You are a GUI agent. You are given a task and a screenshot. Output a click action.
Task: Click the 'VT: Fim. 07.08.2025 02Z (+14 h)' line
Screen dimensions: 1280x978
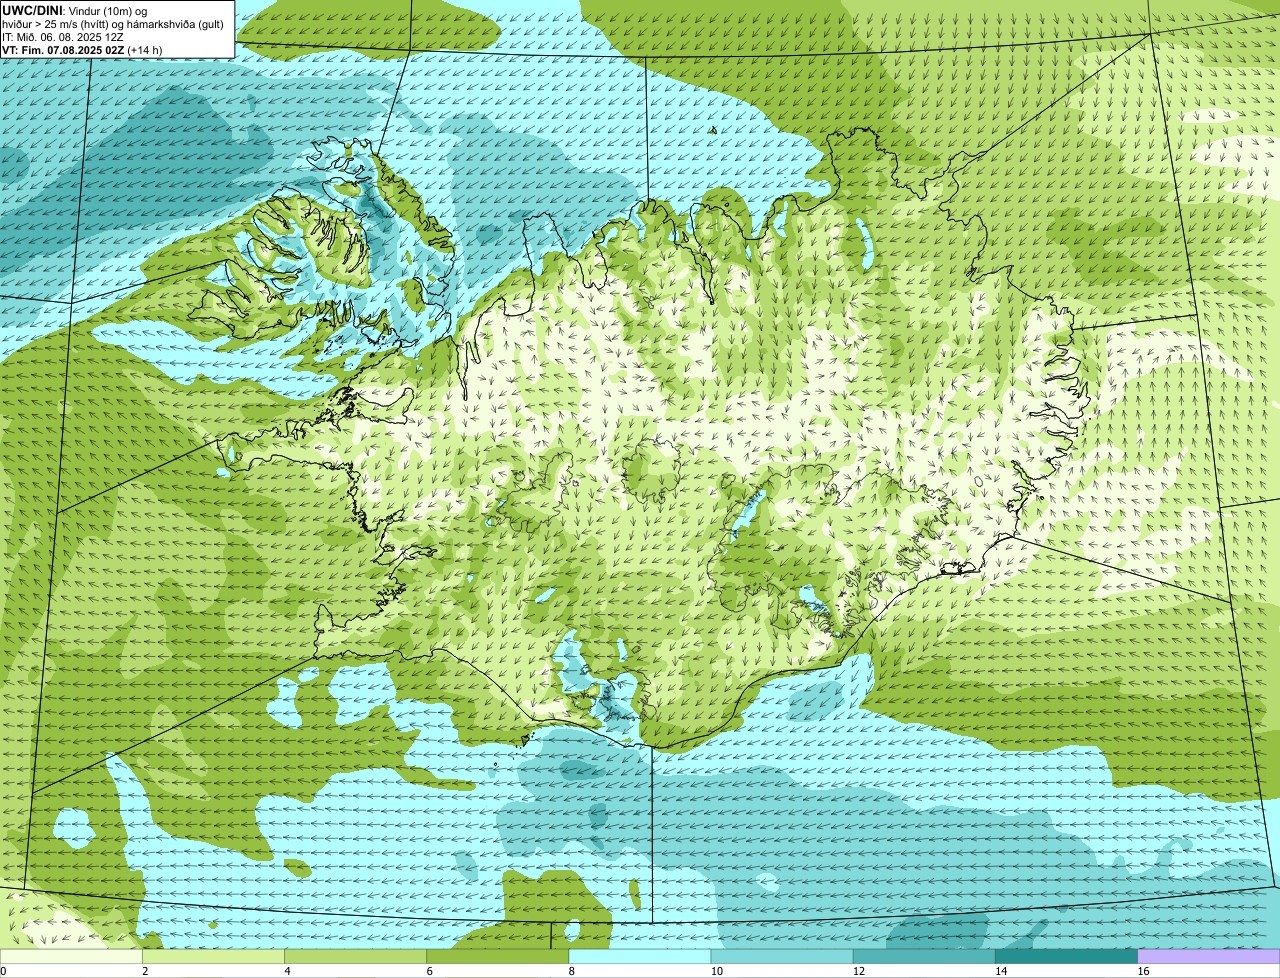point(82,49)
